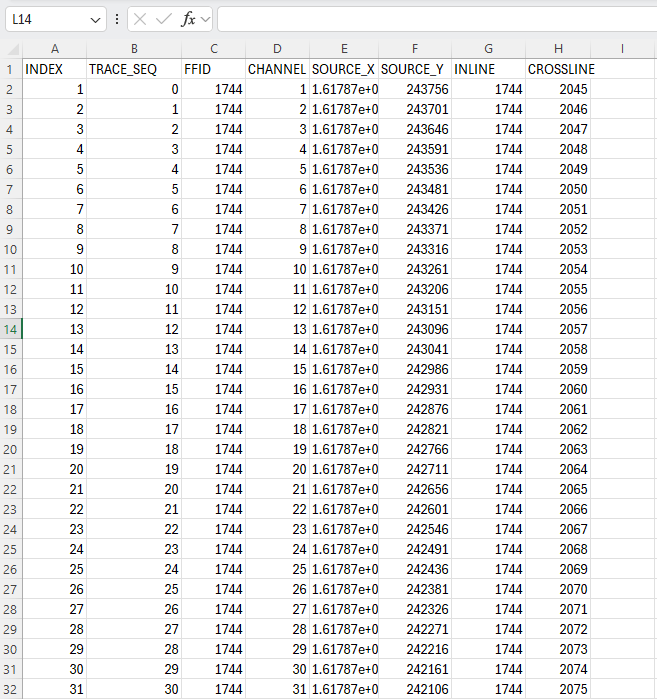Image resolution: width=657 pixels, height=699 pixels.
Task: Click the TRACE_SEQ cell in row 2
Action: [x=134, y=89]
